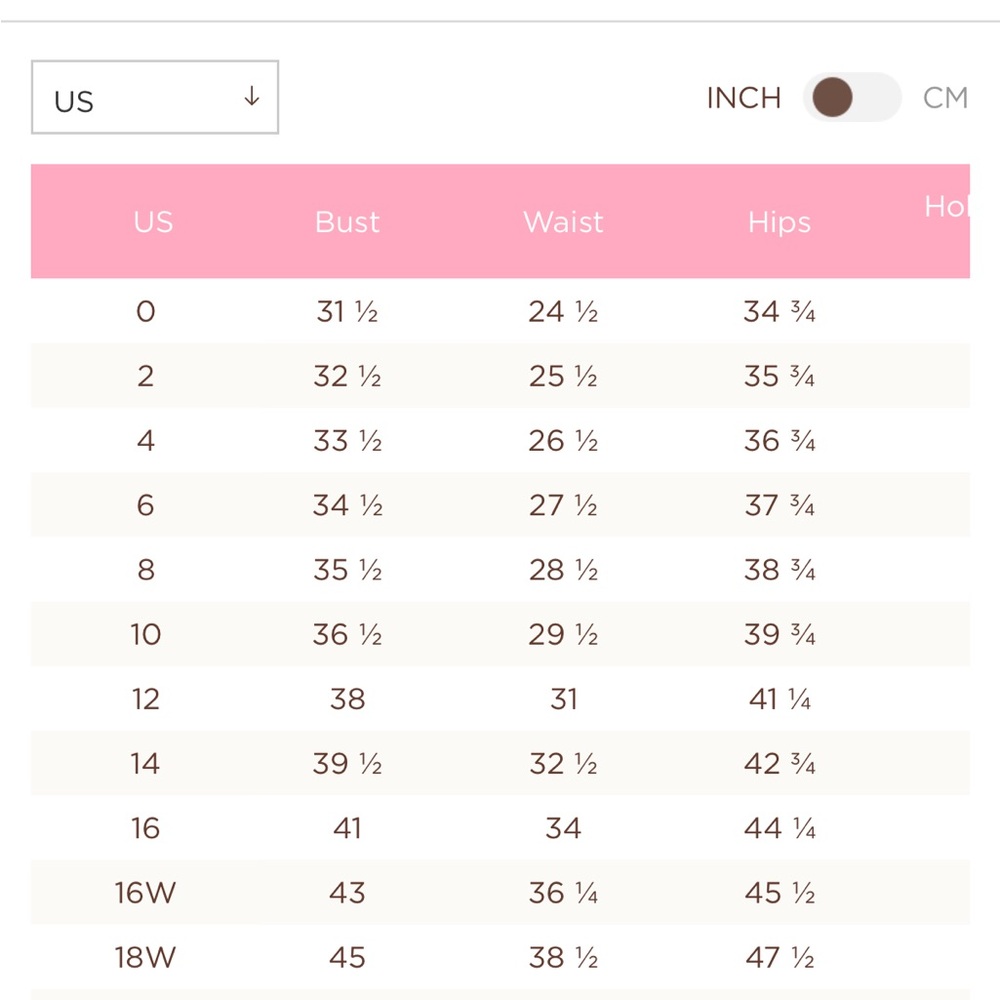Click the dropdown down-arrow icon
Viewport: 1000px width, 1000px height.
point(252,96)
